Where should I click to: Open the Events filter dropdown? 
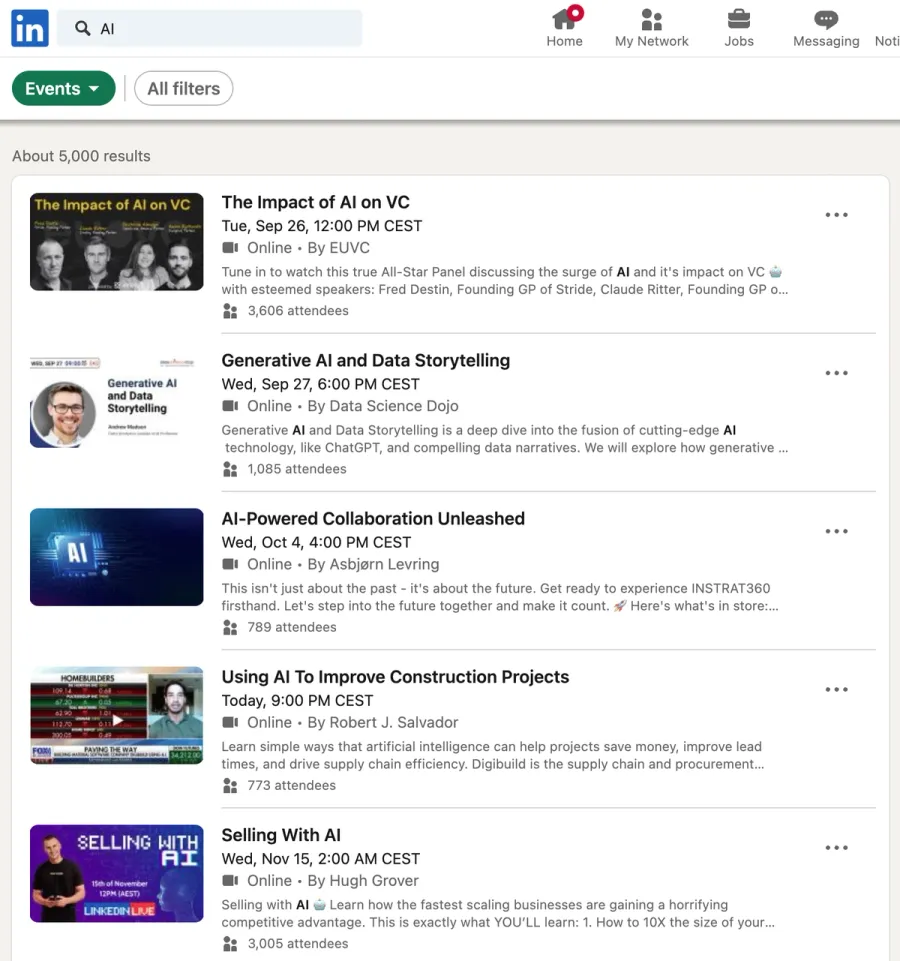(x=63, y=88)
